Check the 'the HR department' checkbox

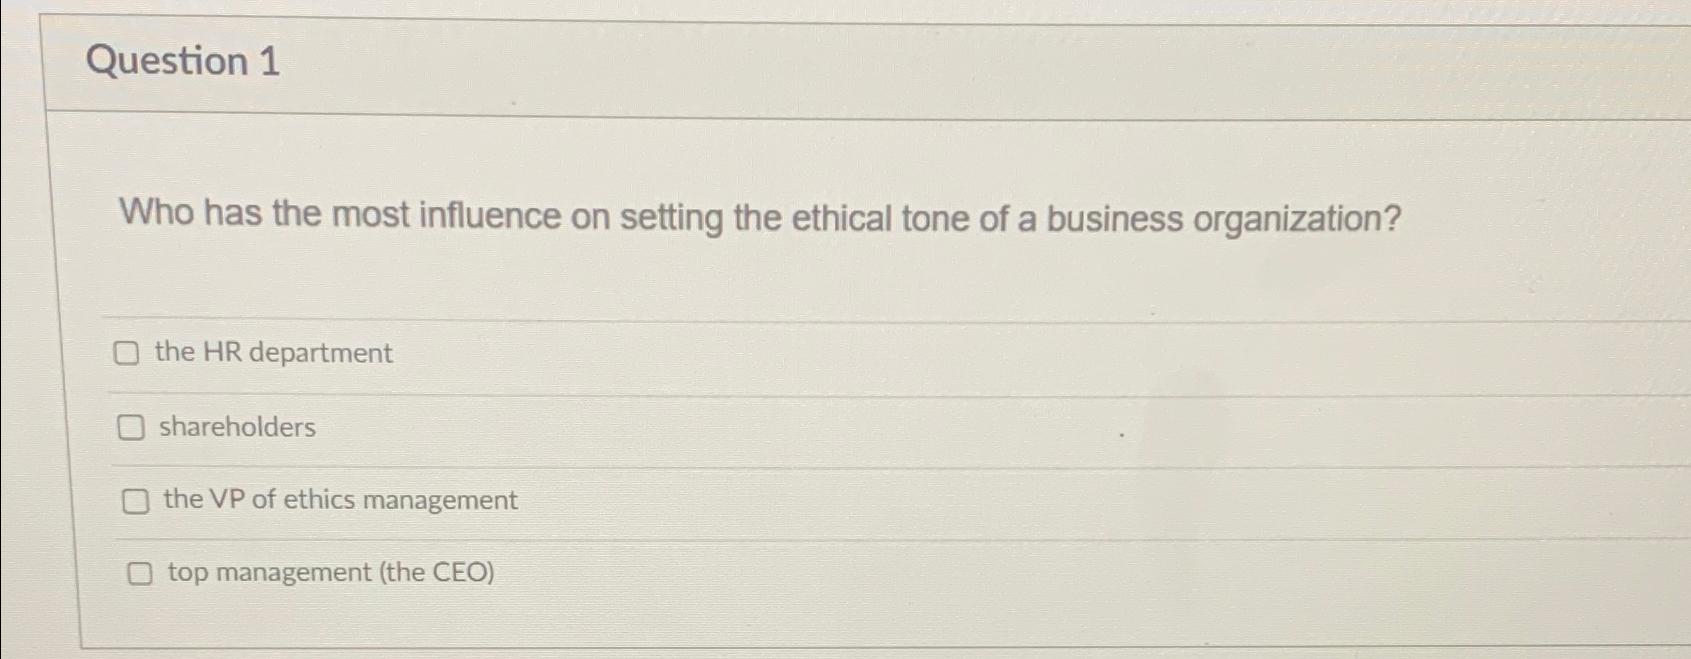(128, 353)
